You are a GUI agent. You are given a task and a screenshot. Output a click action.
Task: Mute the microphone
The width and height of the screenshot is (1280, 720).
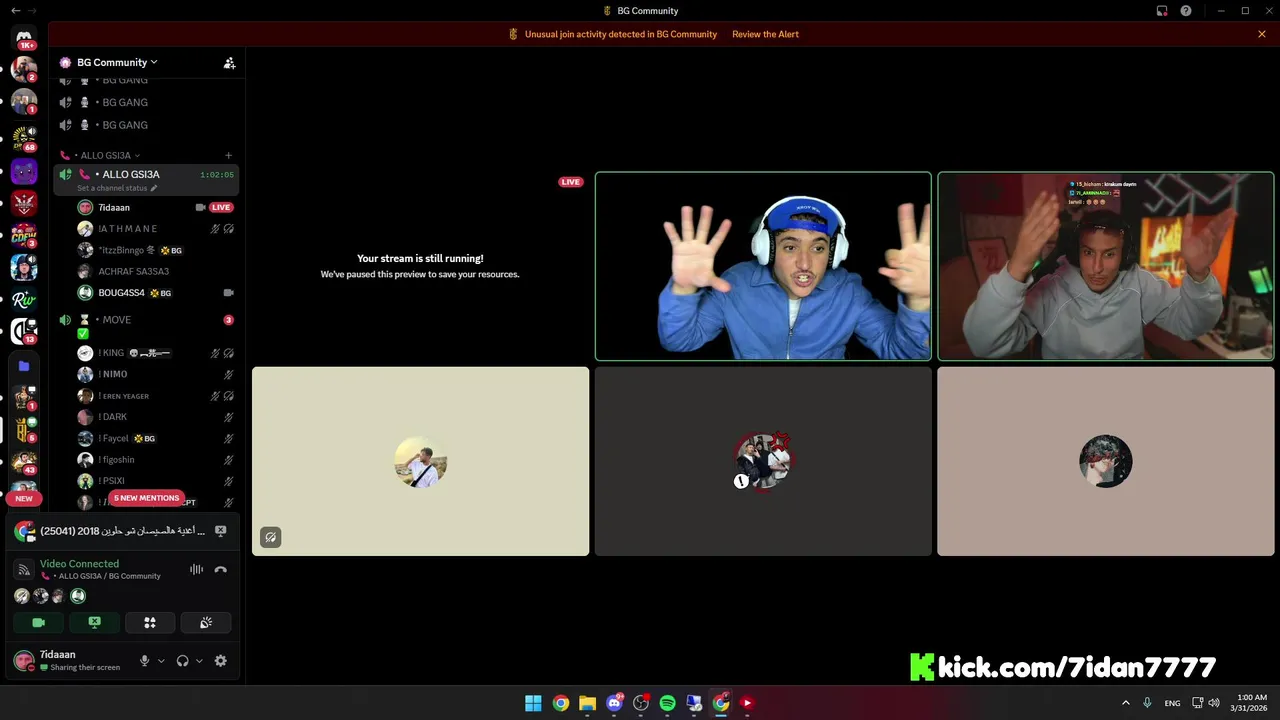144,661
